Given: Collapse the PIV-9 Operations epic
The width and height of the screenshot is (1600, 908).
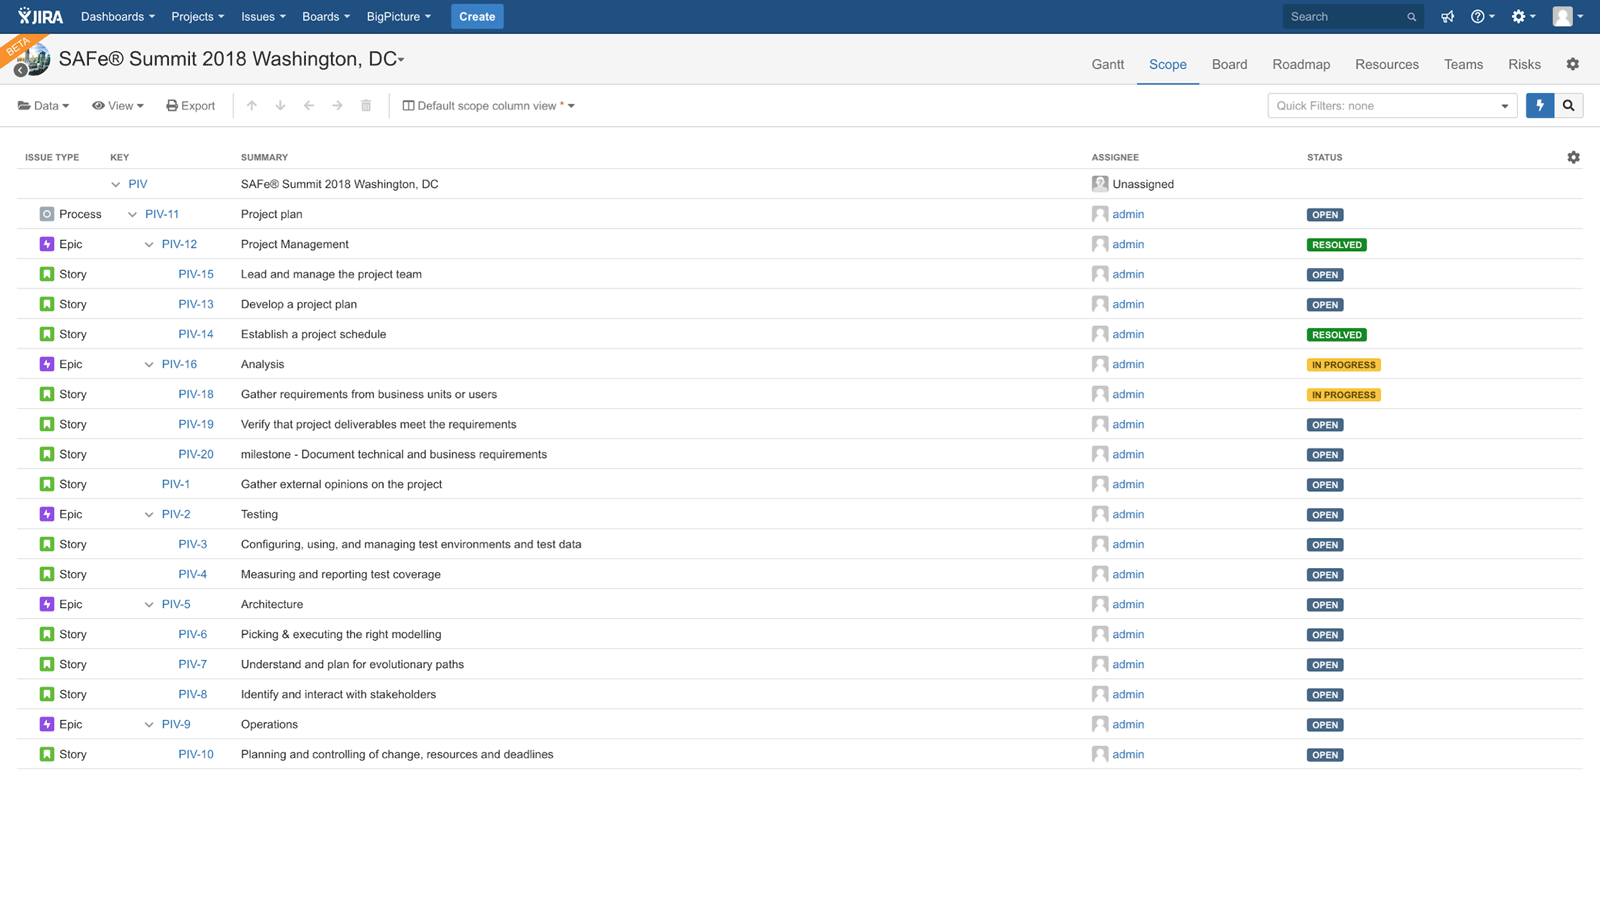Looking at the screenshot, I should 148,724.
